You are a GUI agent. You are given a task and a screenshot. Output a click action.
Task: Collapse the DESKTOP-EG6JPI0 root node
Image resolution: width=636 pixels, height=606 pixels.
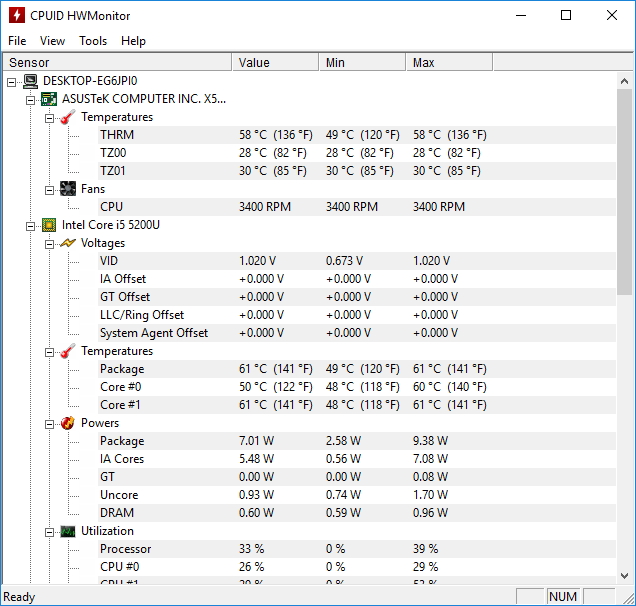(12, 82)
